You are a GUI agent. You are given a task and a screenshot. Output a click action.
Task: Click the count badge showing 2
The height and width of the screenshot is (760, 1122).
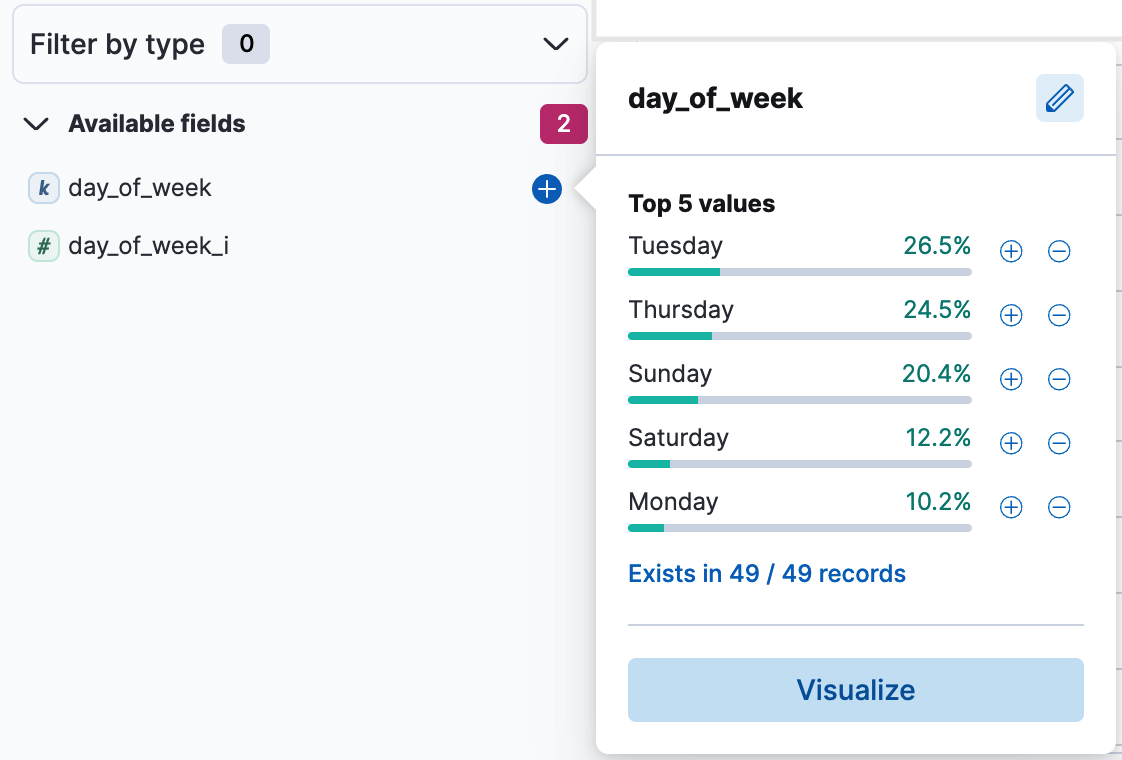click(x=564, y=125)
